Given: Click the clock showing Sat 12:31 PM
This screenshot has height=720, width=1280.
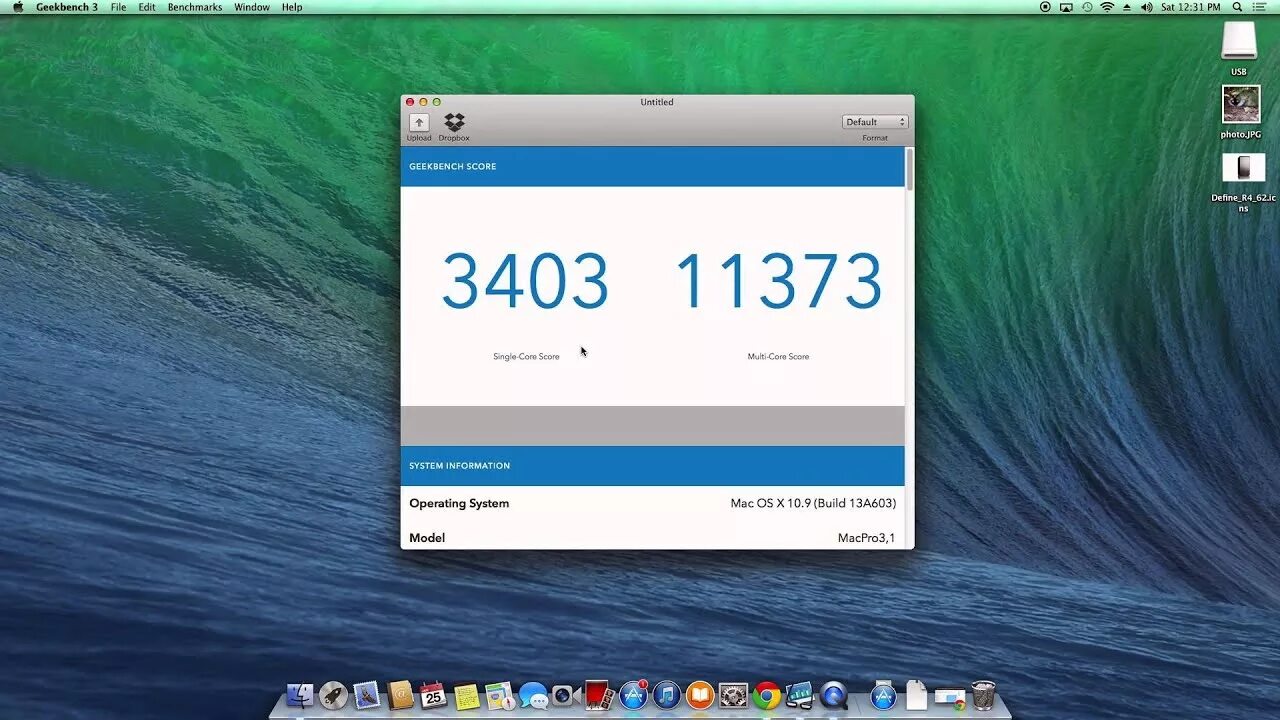Looking at the screenshot, I should pos(1190,7).
